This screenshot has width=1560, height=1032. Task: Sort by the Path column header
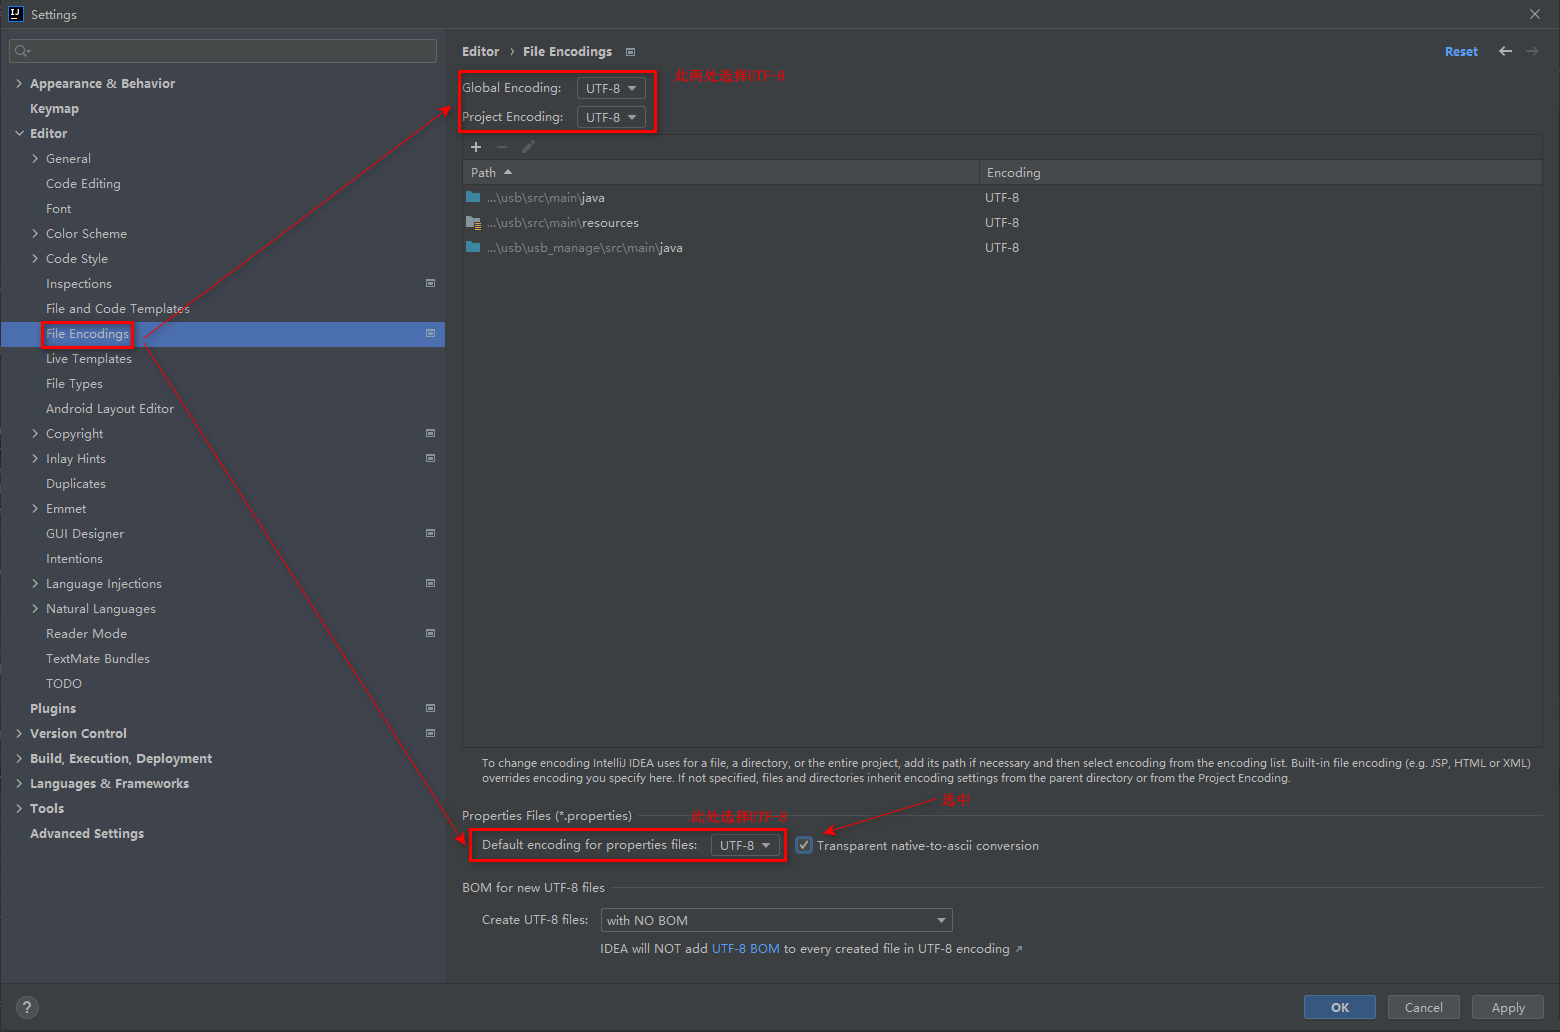(x=720, y=172)
